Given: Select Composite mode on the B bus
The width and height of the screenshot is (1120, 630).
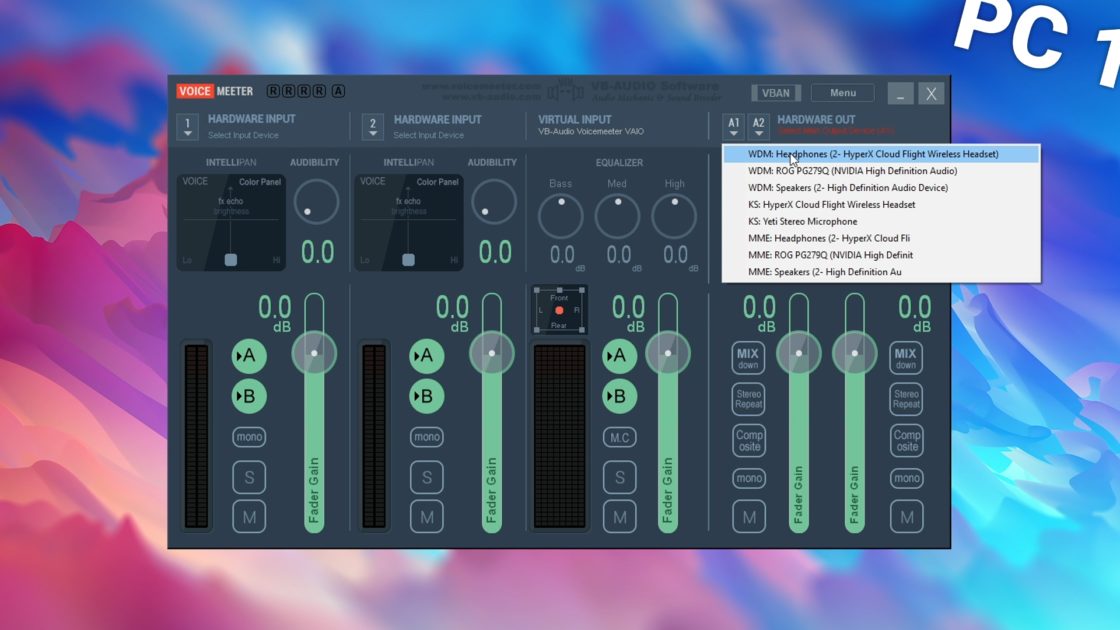Looking at the screenshot, I should 907,441.
